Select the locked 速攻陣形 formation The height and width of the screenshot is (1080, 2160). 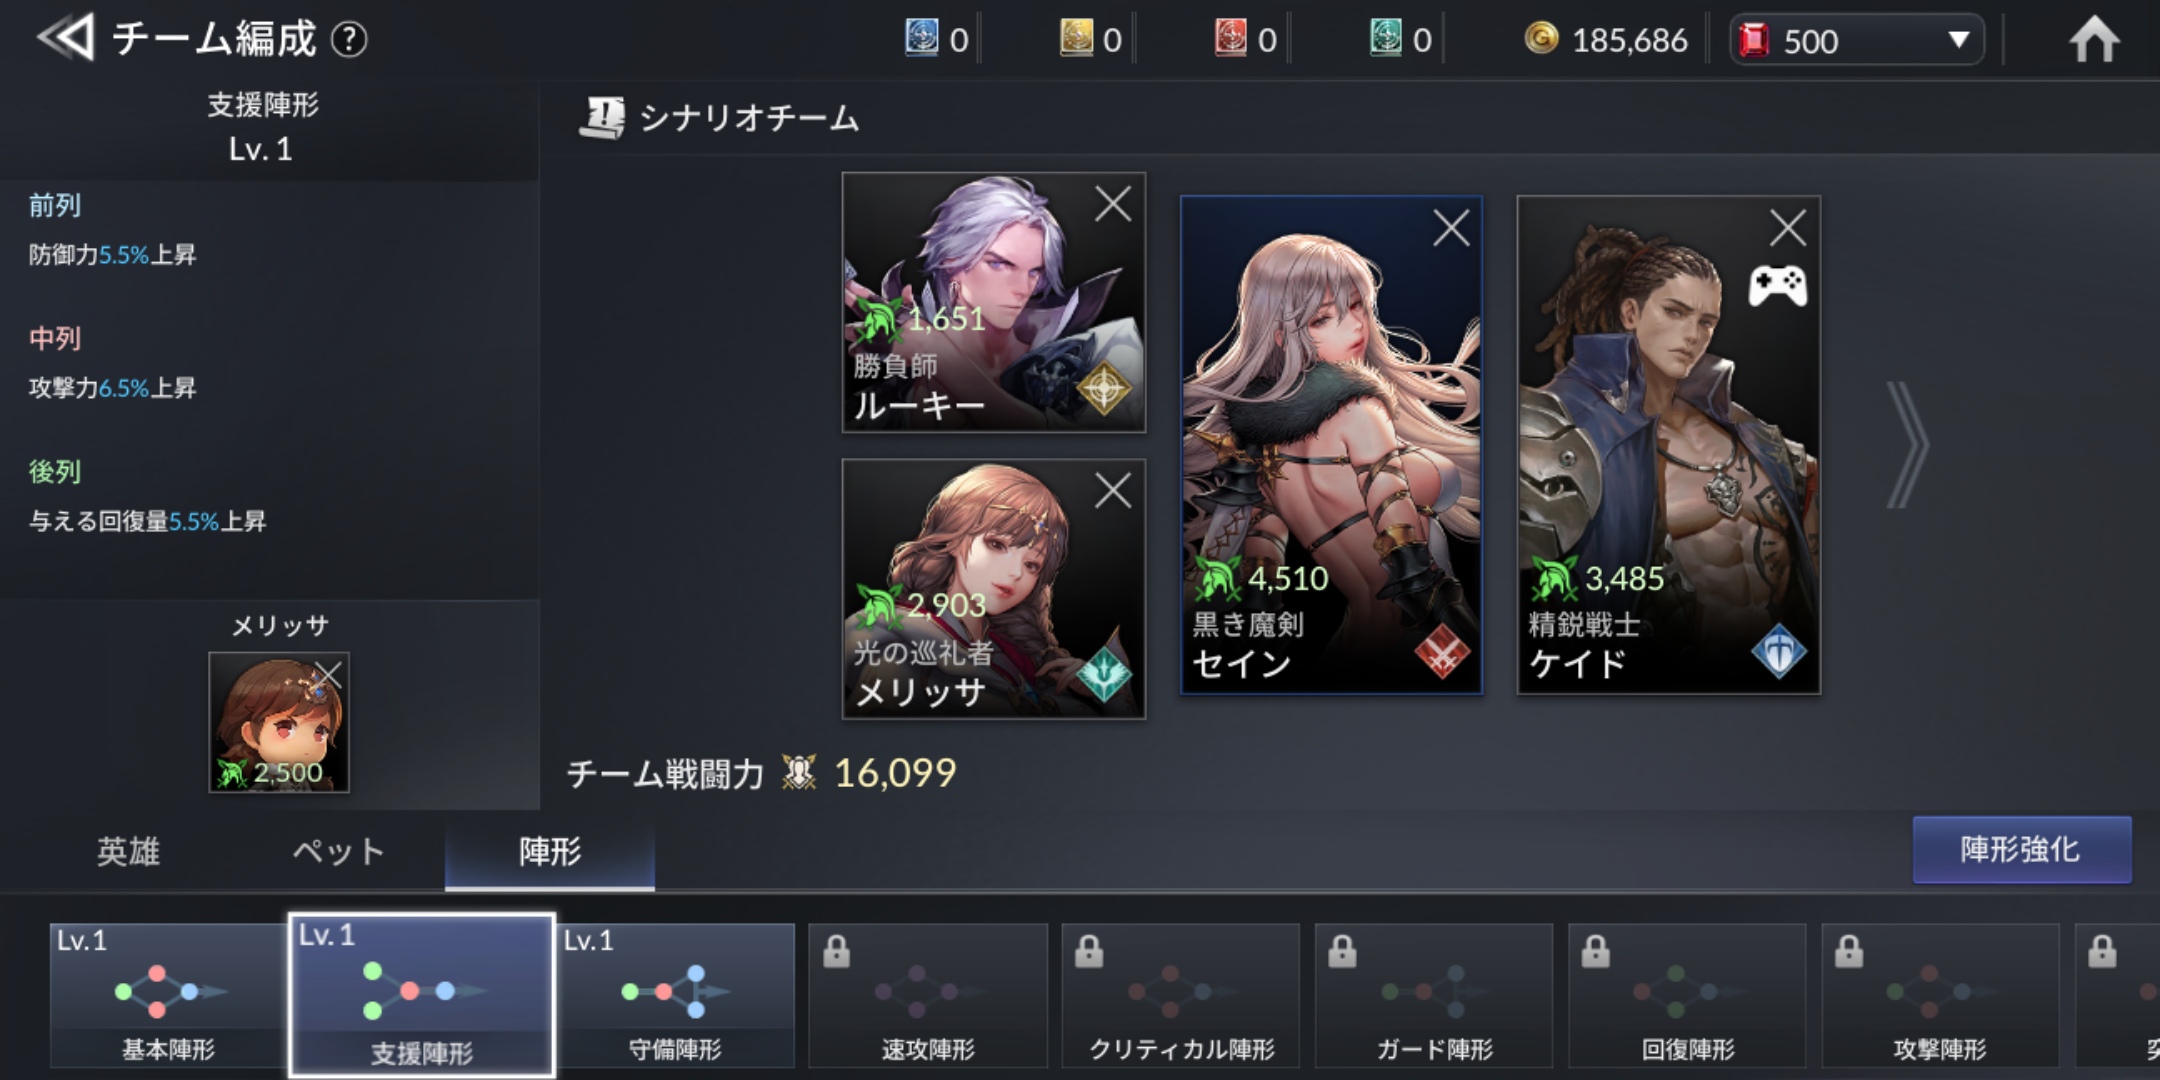927,995
